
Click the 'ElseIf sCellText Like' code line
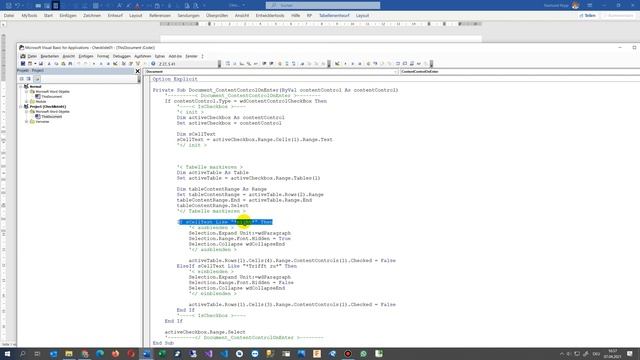click(237, 266)
